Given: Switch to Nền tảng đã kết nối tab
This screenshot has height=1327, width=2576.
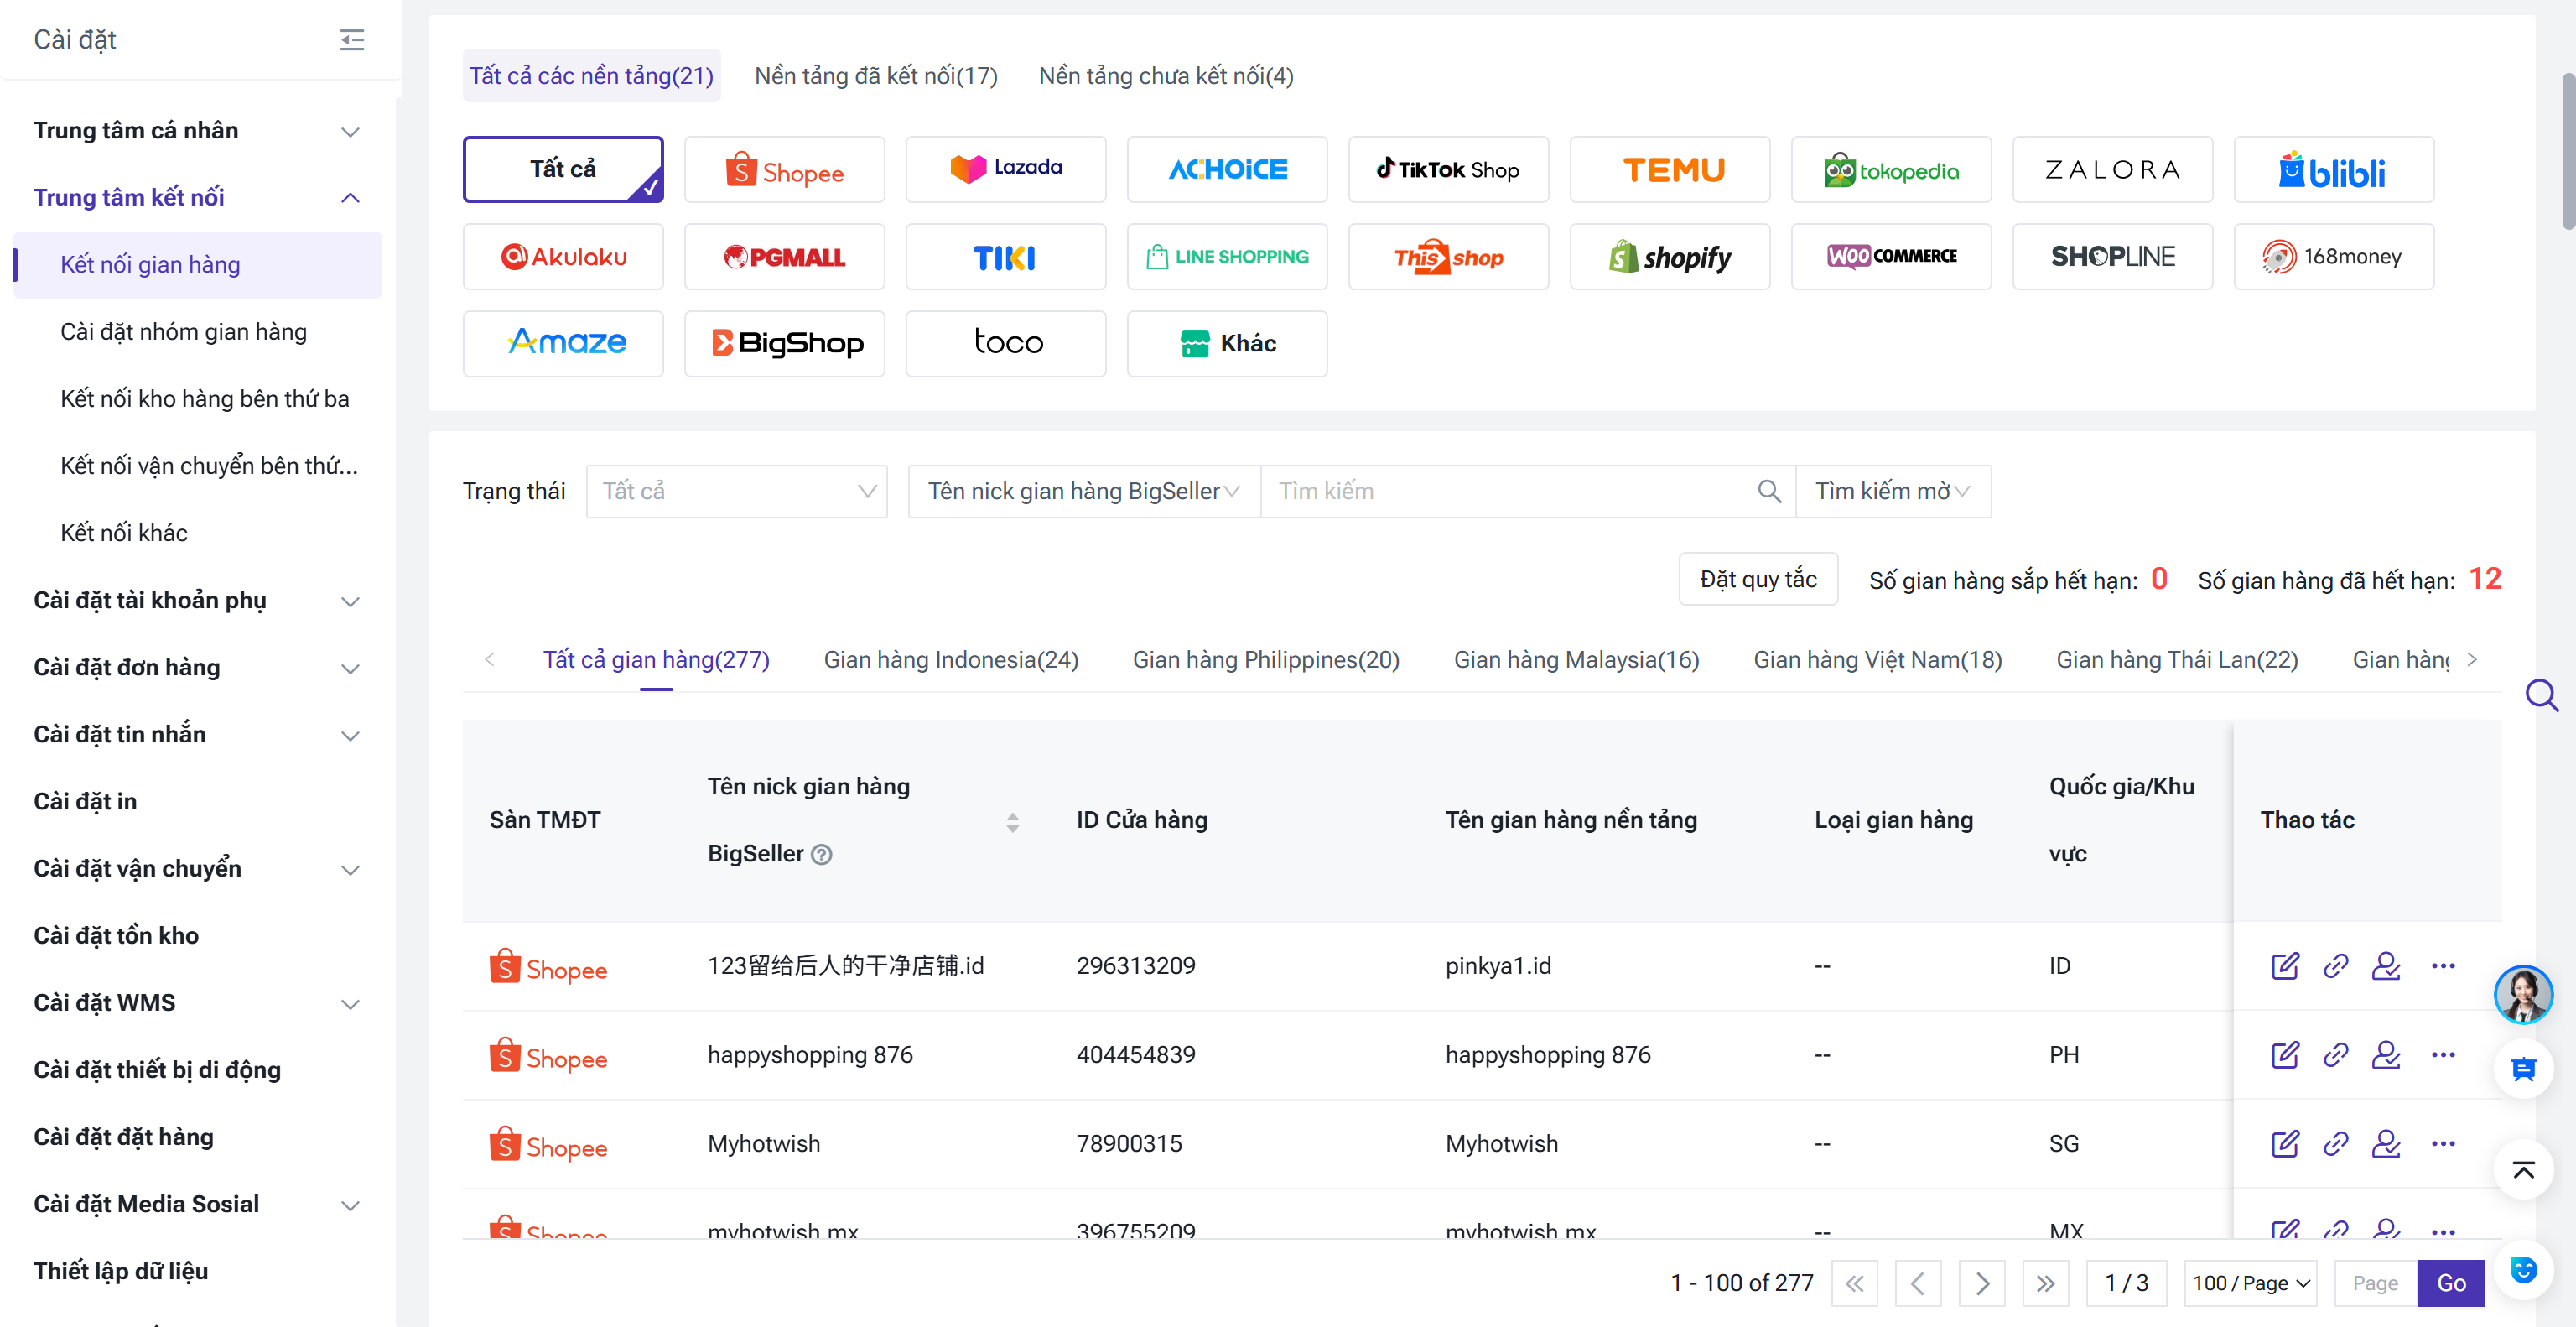Looking at the screenshot, I should [875, 76].
